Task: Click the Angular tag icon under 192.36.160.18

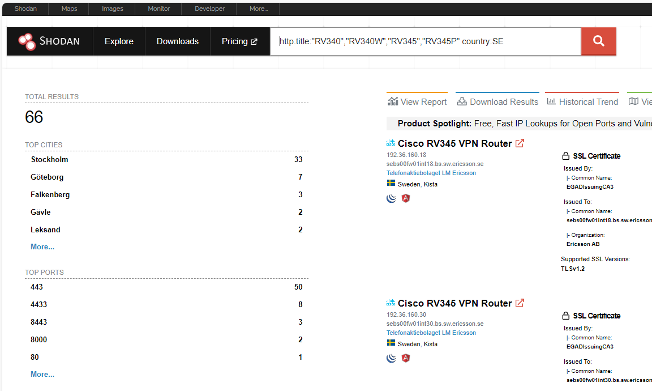Action: [x=406, y=198]
